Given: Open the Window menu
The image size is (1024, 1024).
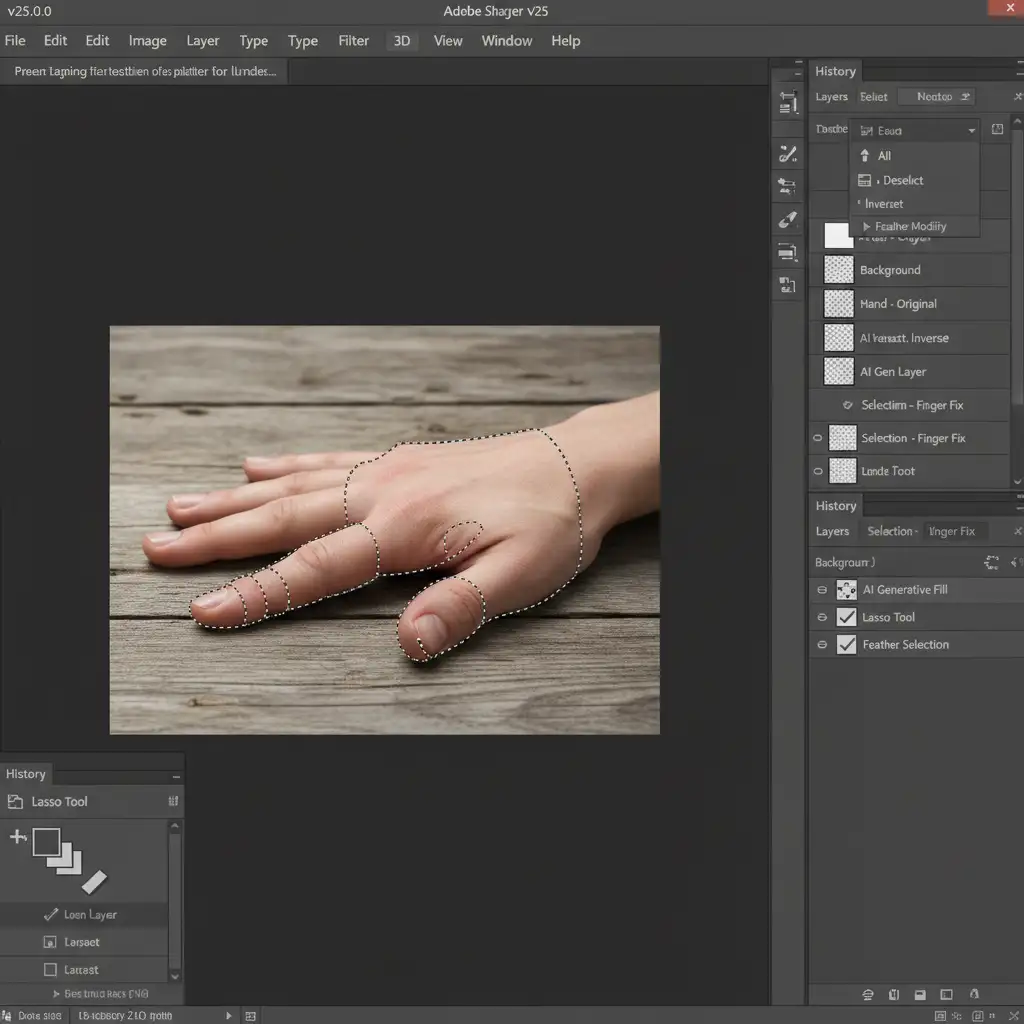Looking at the screenshot, I should pos(506,41).
